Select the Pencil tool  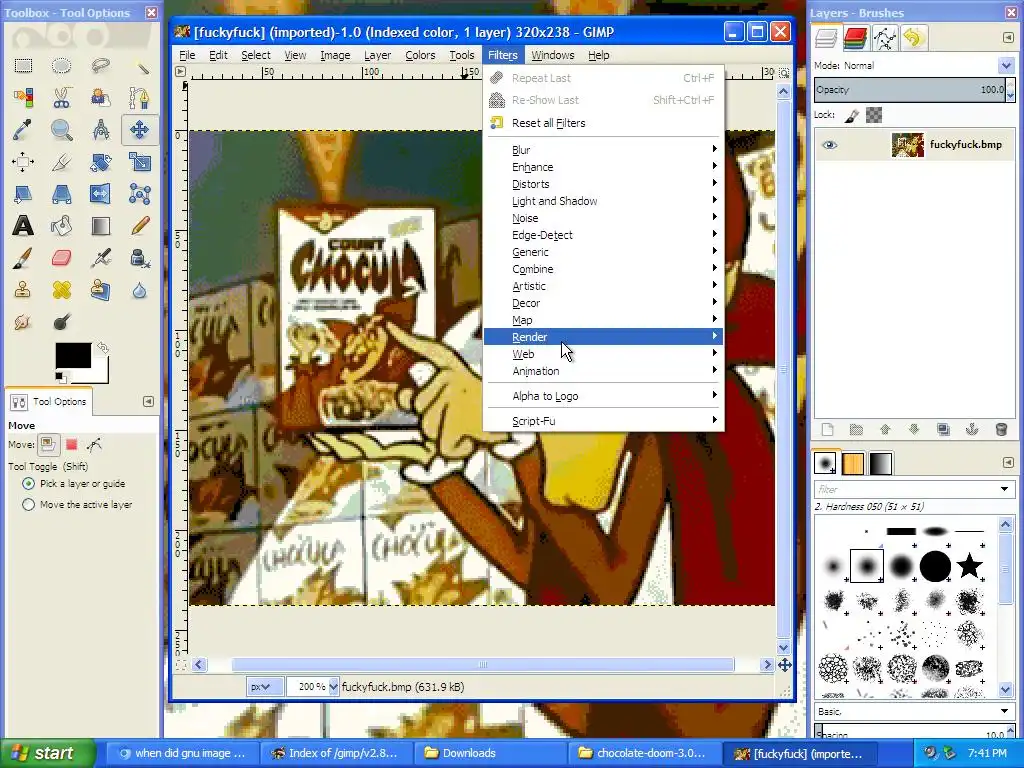click(x=139, y=226)
